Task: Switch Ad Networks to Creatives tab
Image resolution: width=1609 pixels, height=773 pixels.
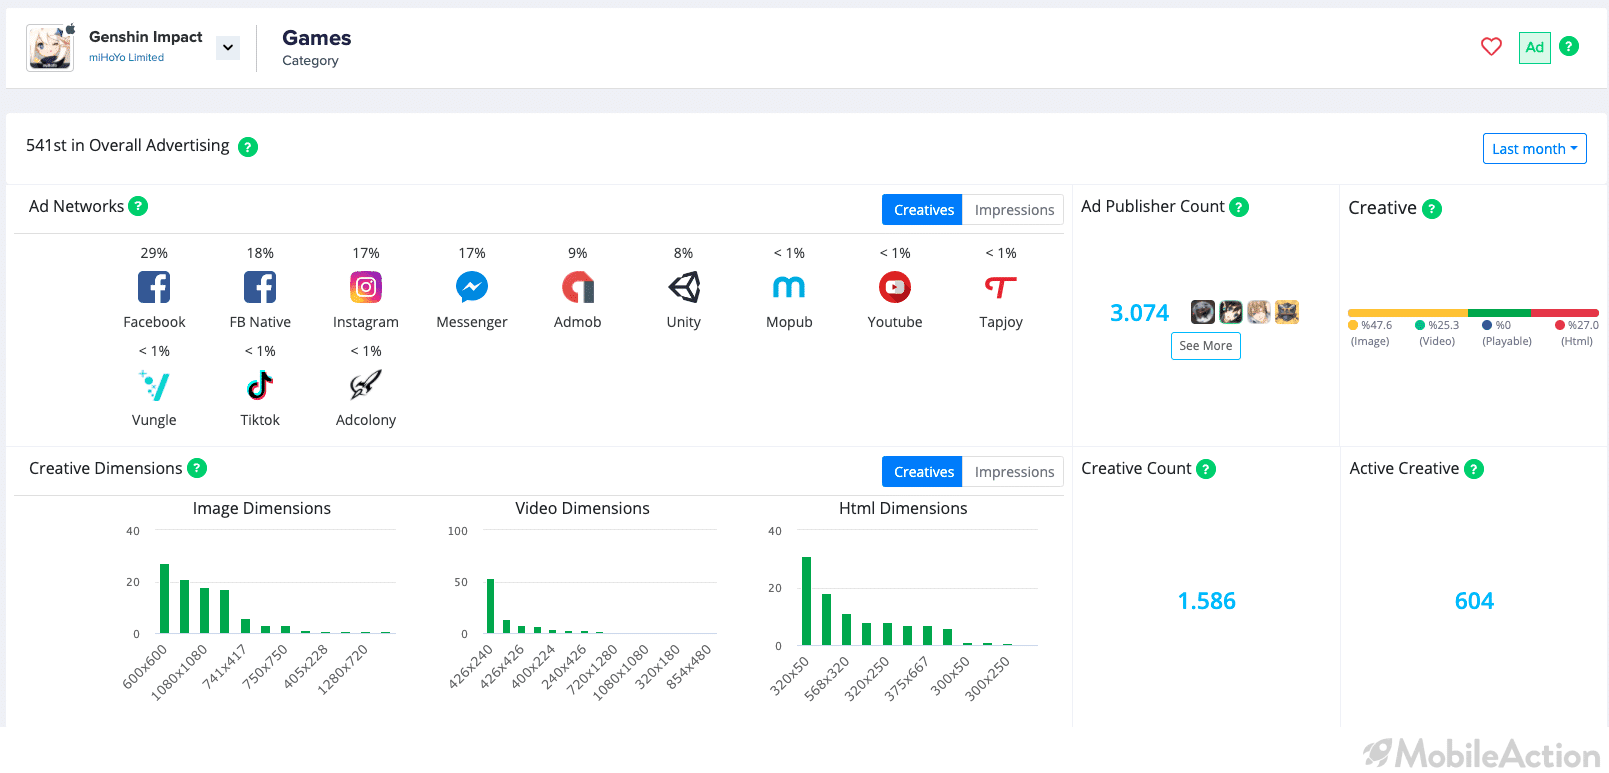Action: pyautogui.click(x=922, y=210)
